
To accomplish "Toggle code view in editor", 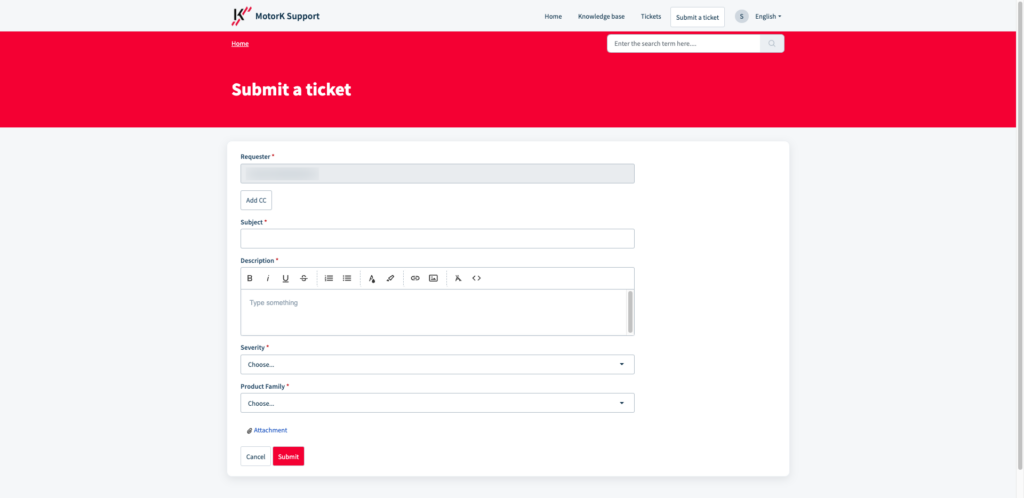I will 477,278.
